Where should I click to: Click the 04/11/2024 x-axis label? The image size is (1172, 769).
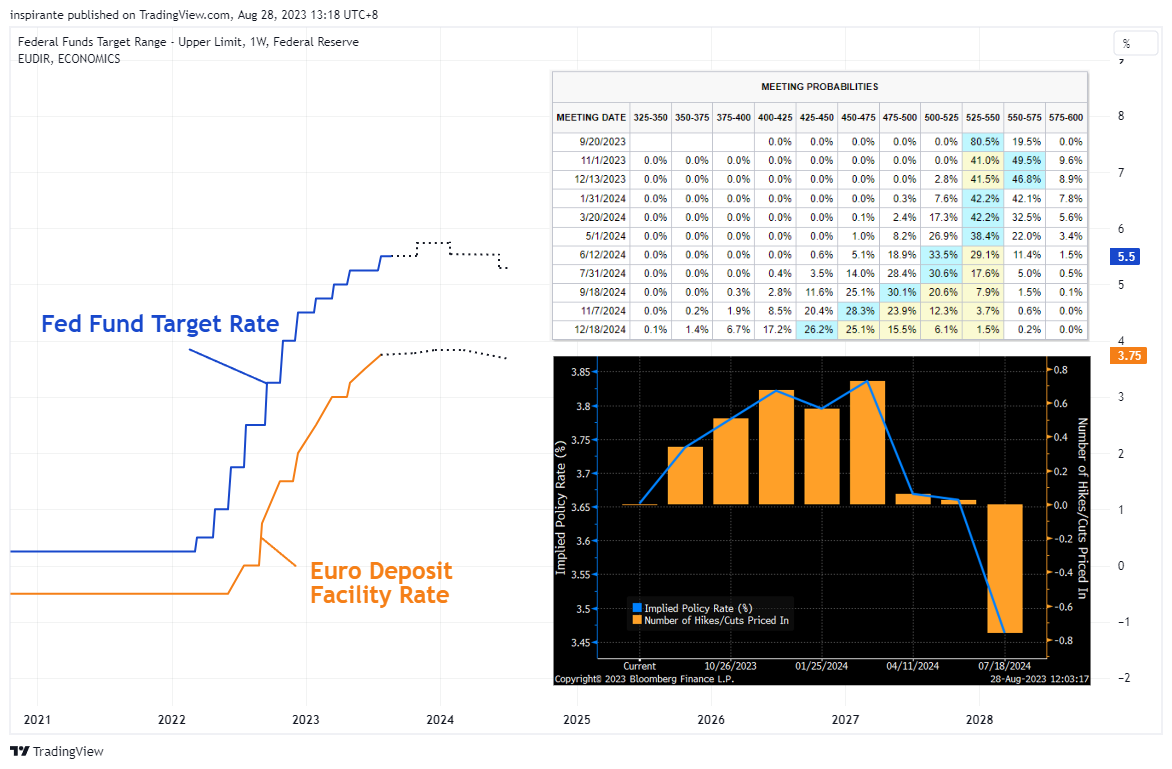coord(913,666)
